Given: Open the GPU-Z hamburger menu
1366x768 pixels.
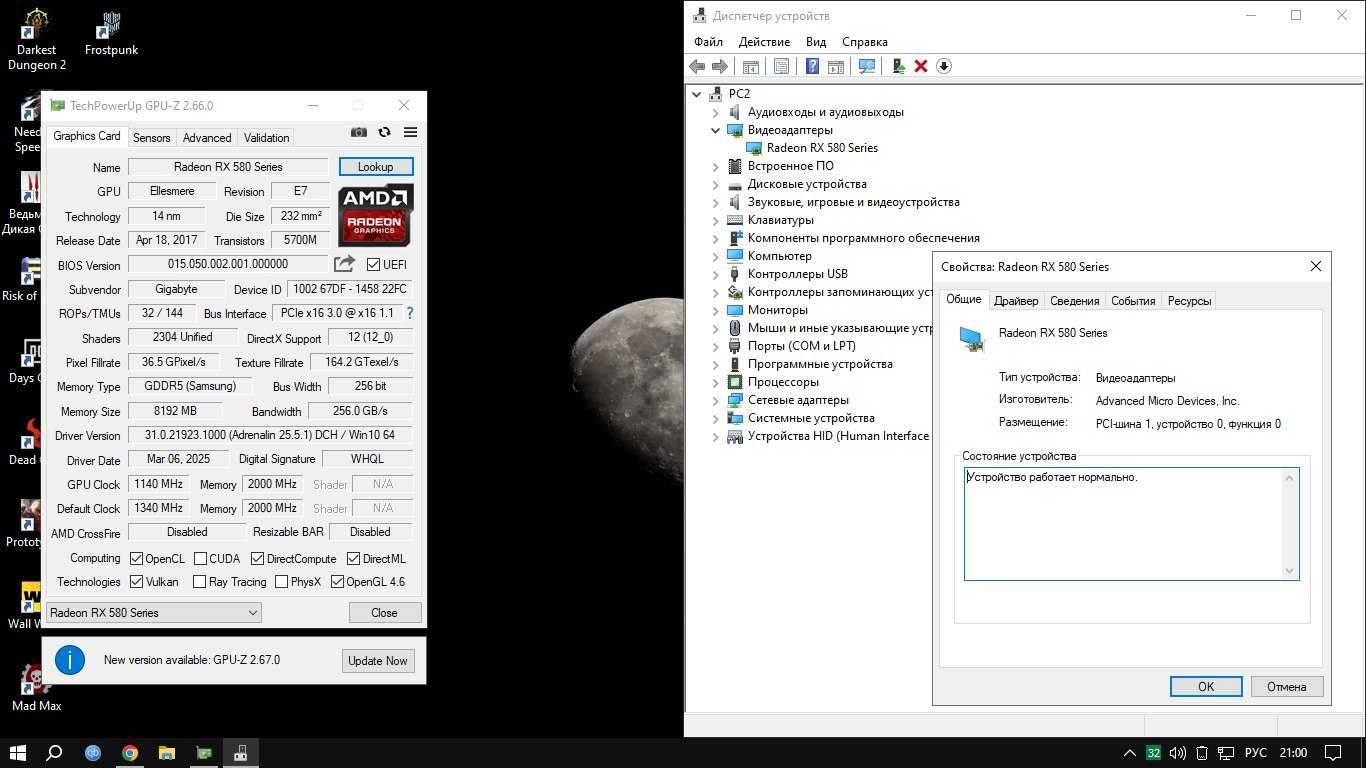Looking at the screenshot, I should pos(410,132).
